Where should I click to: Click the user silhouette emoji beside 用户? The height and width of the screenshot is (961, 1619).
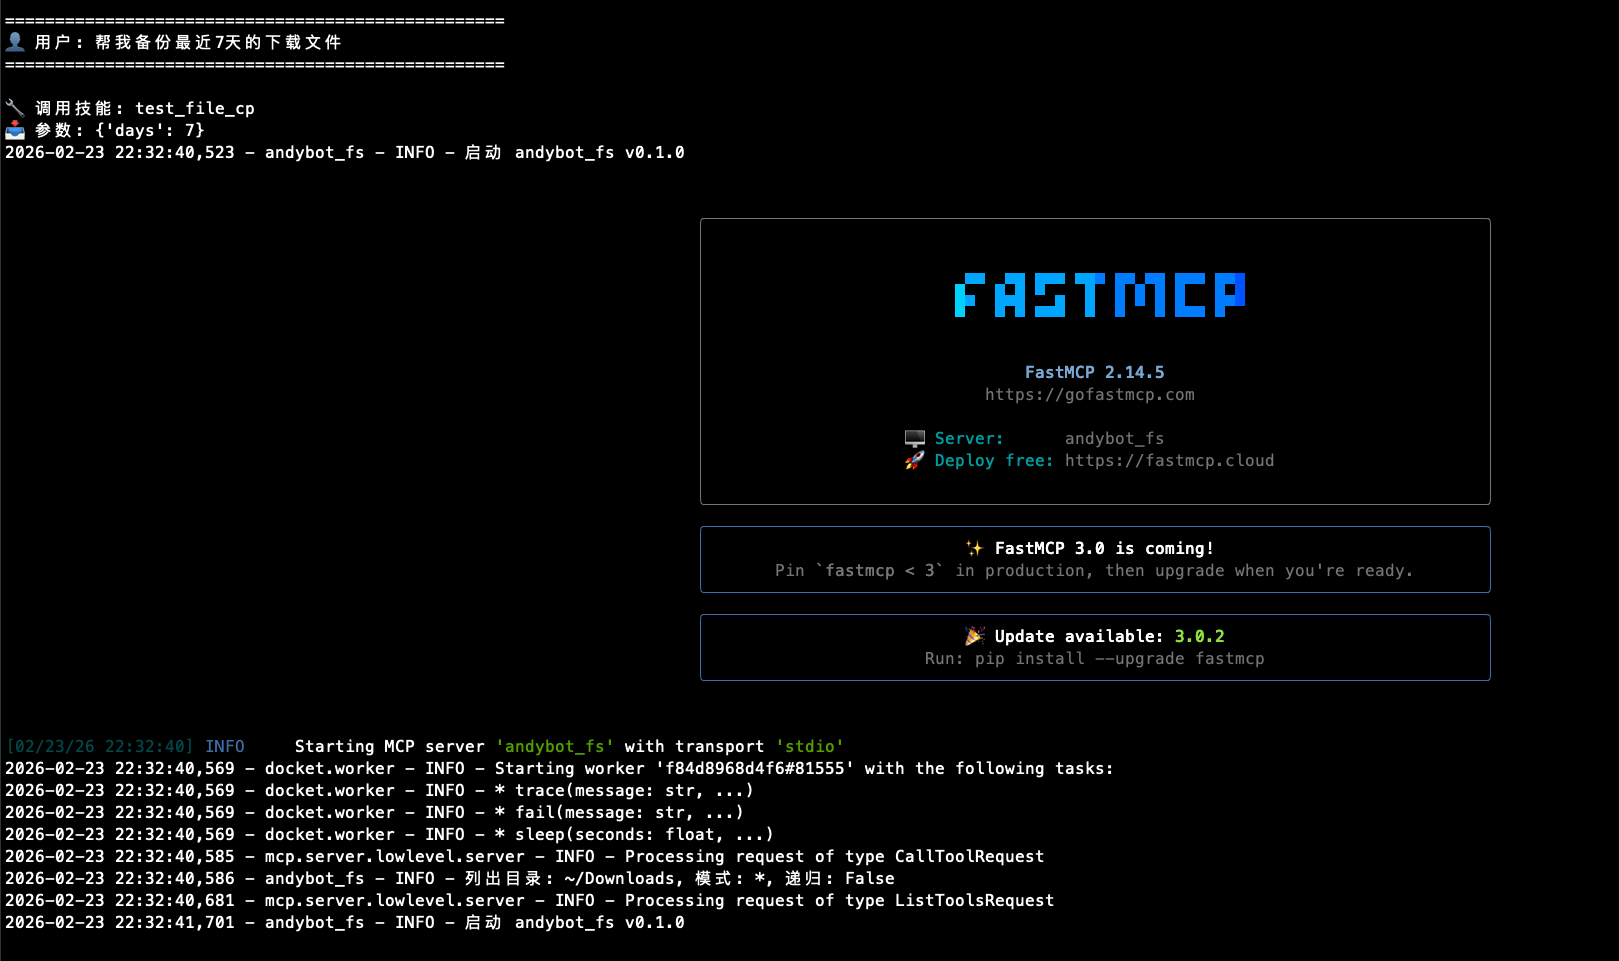[x=15, y=42]
